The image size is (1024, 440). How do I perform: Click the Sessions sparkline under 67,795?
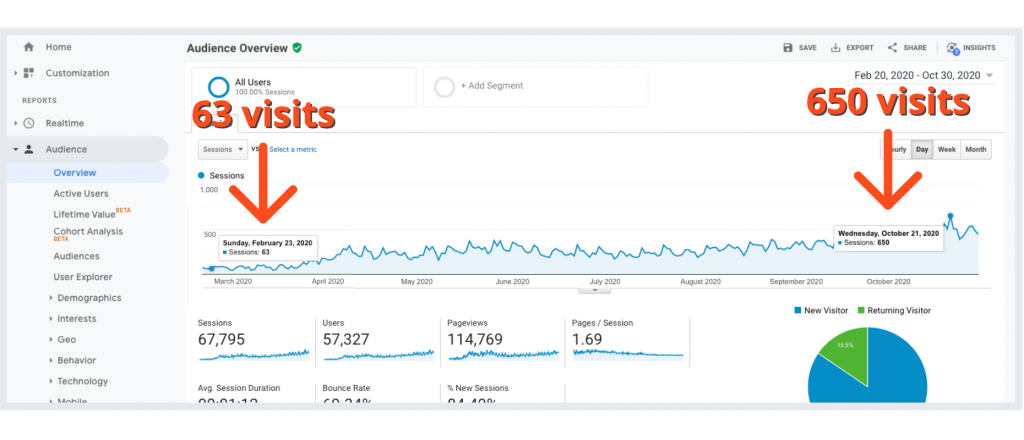point(254,355)
